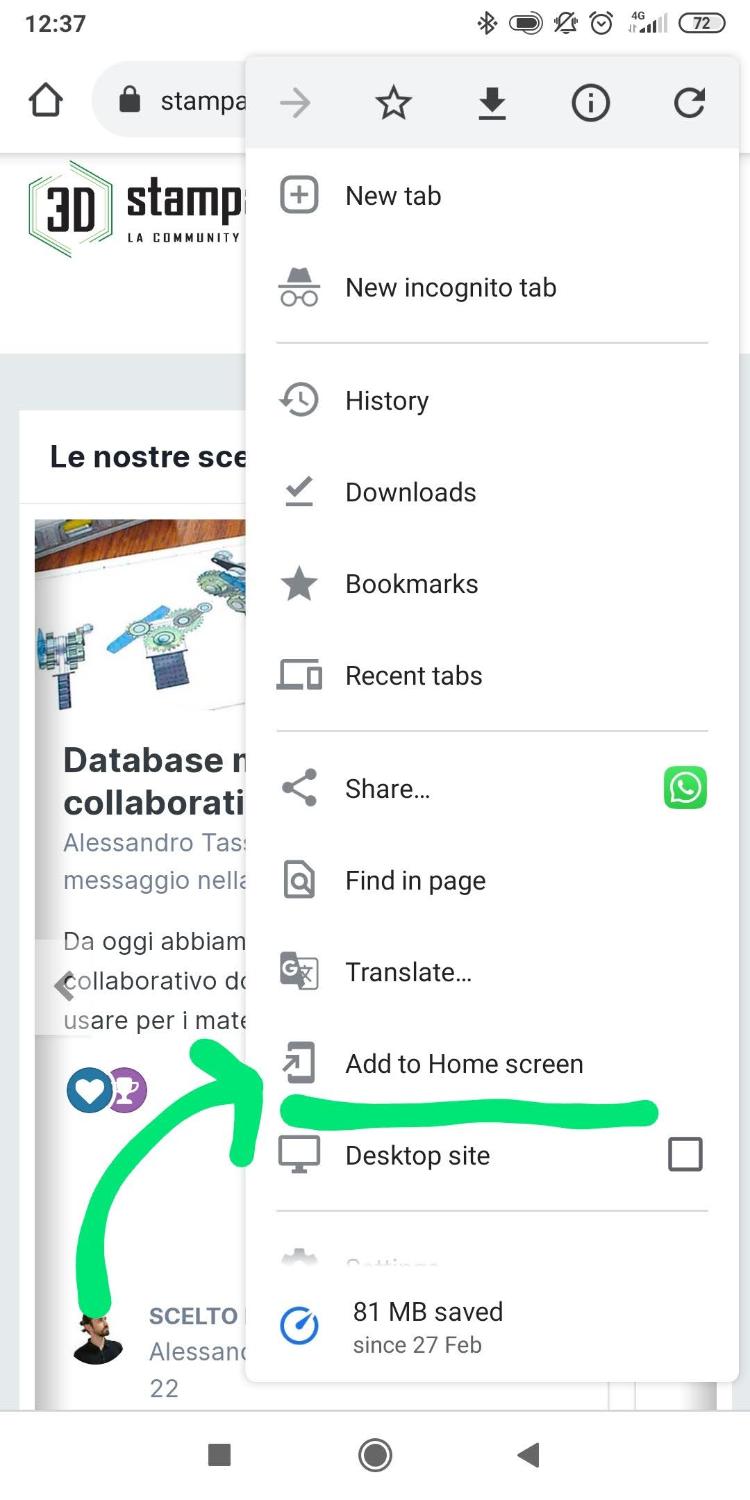Open a New incognito tab

pos(450,288)
